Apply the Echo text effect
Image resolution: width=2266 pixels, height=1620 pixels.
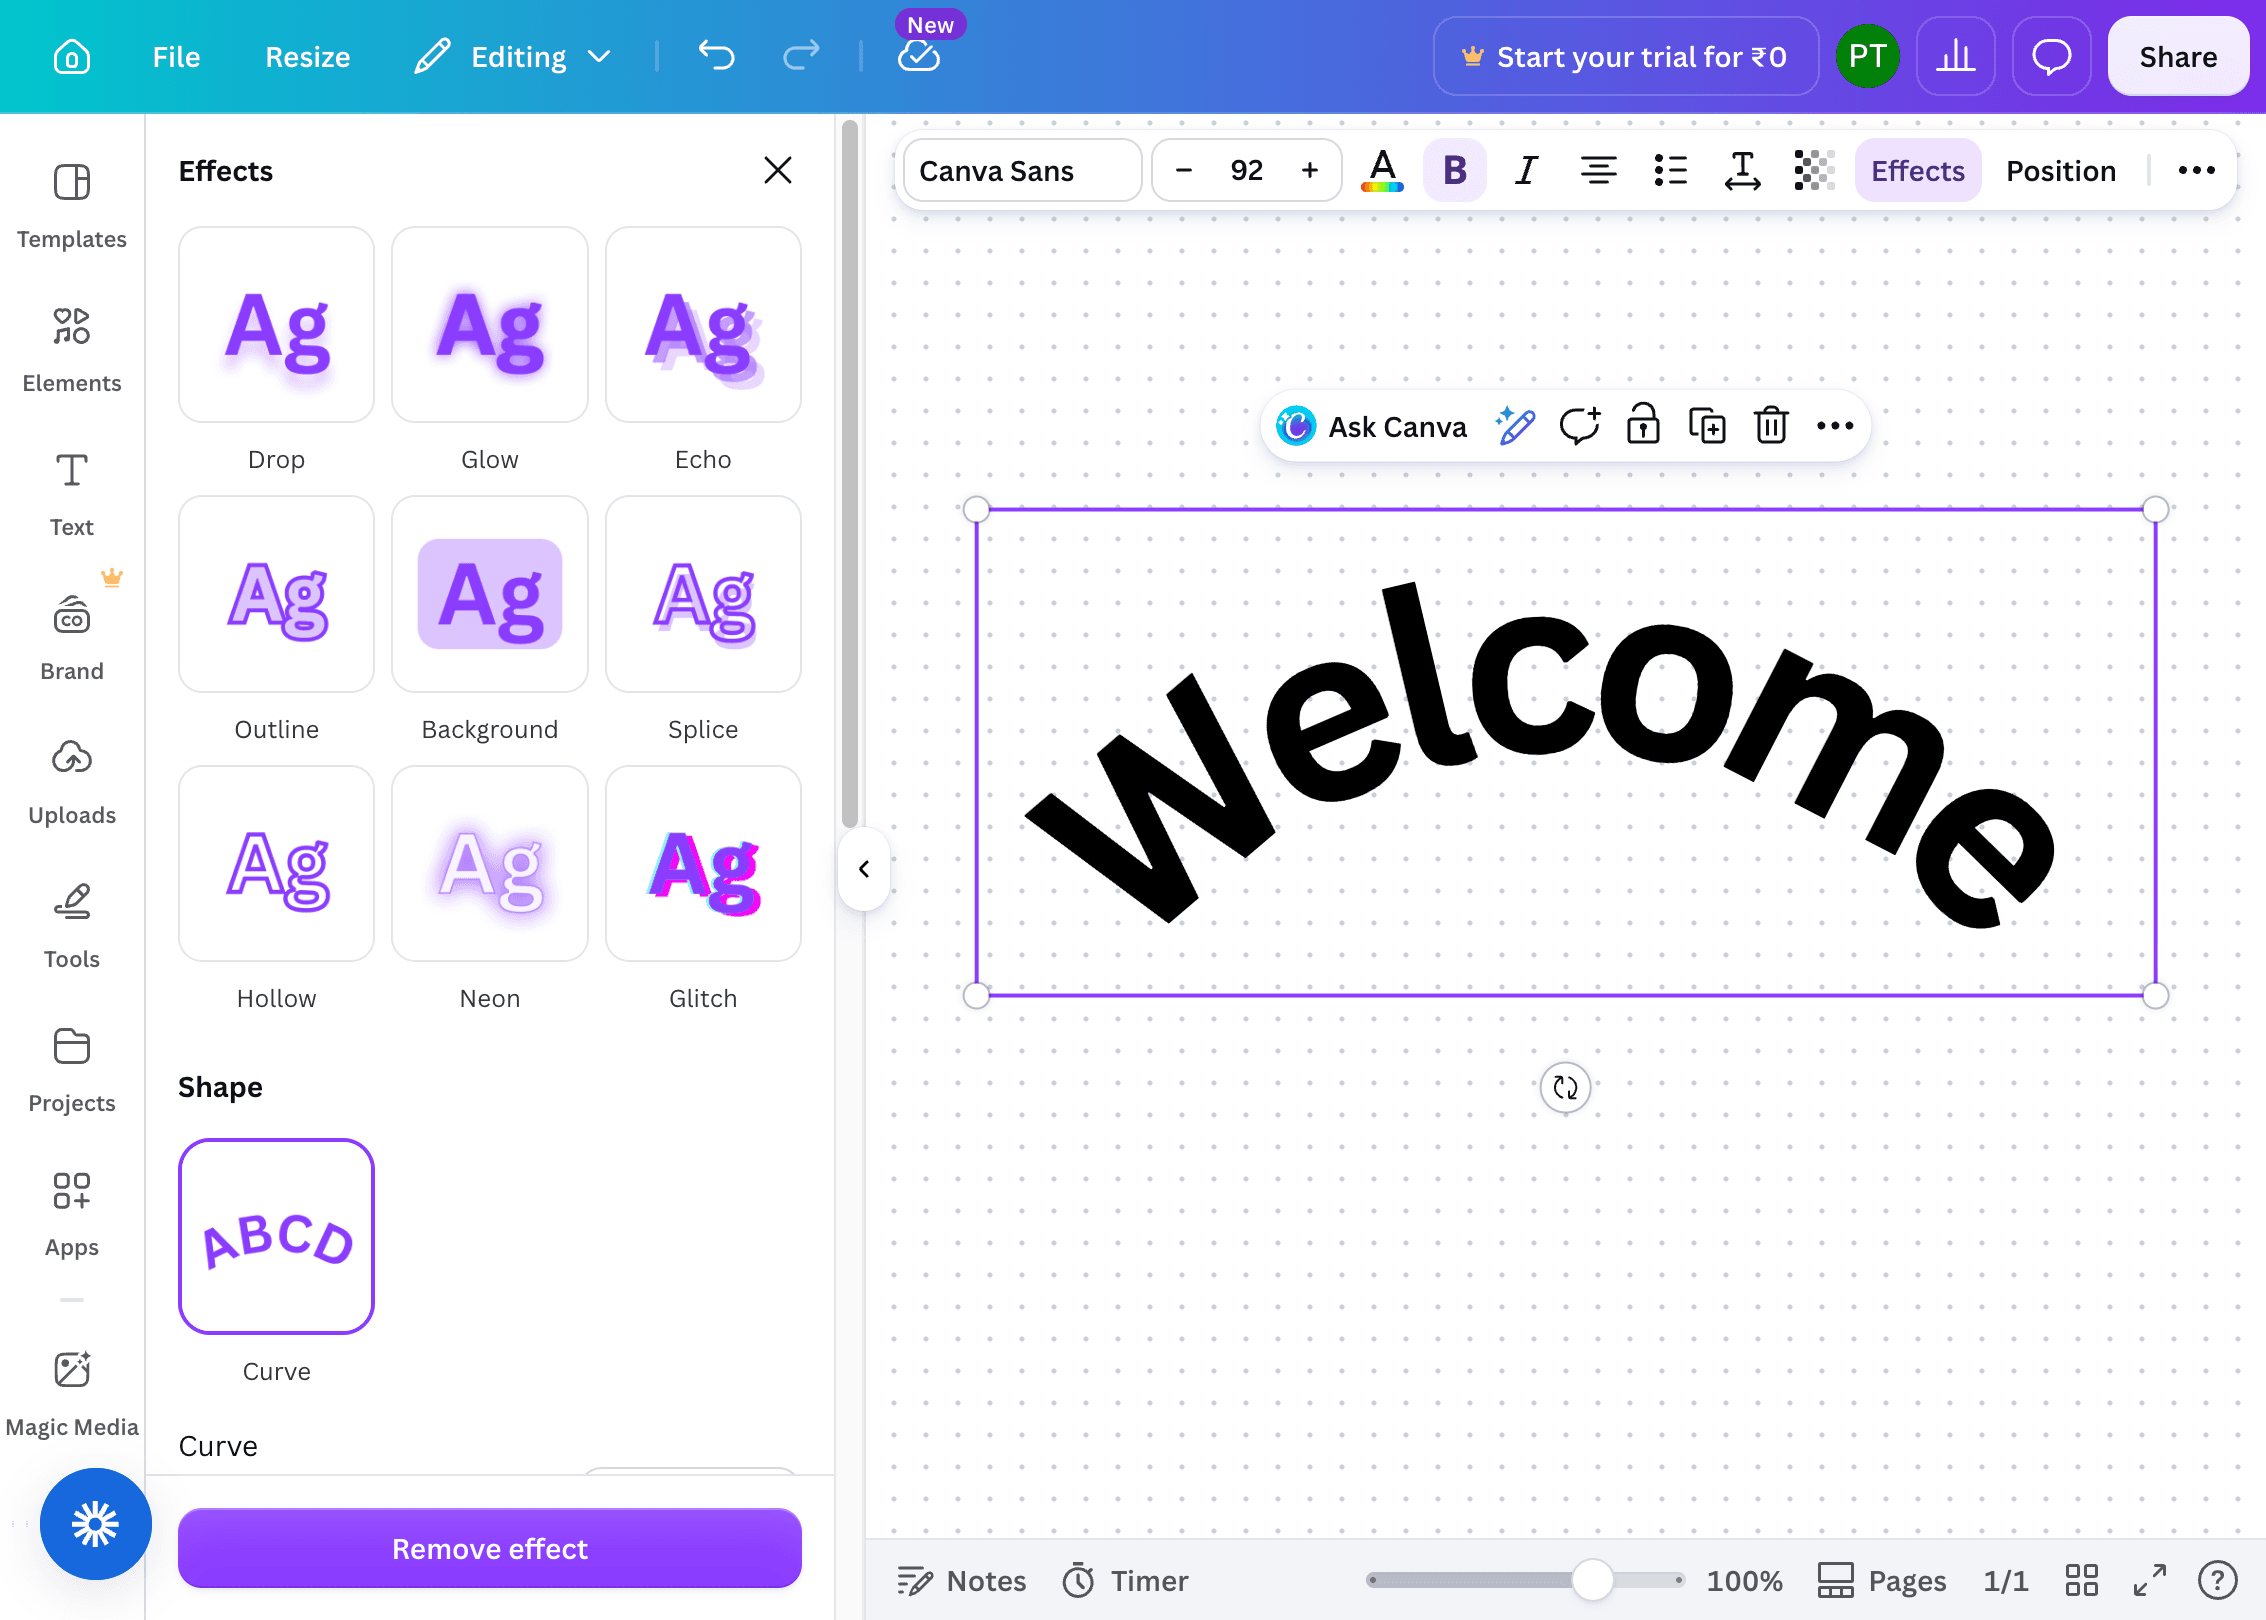coord(703,325)
